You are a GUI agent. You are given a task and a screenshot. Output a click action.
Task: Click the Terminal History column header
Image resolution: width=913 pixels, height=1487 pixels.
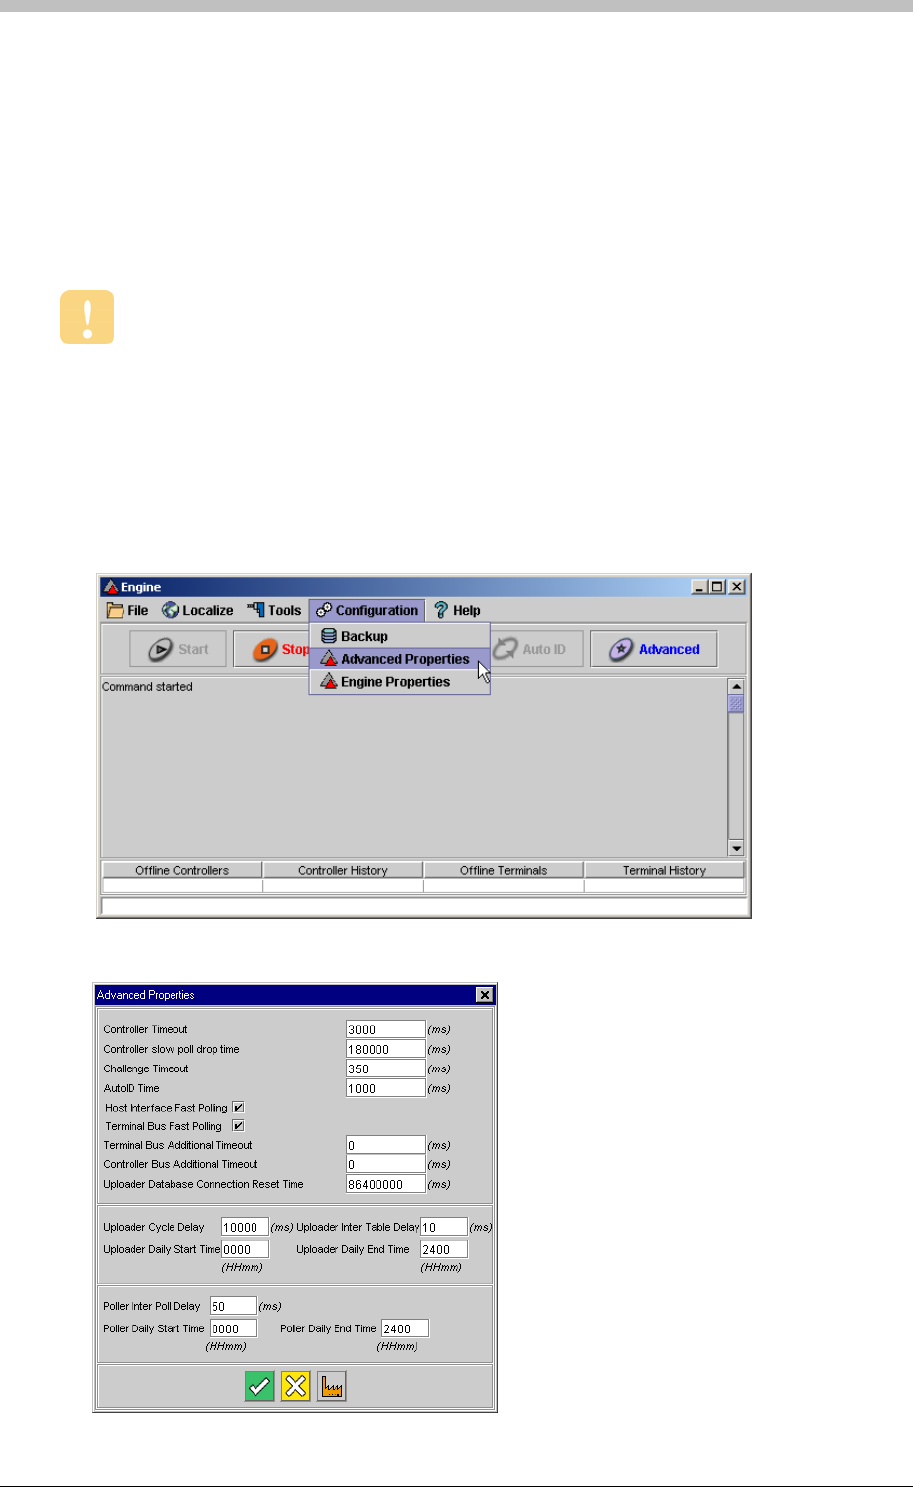664,870
